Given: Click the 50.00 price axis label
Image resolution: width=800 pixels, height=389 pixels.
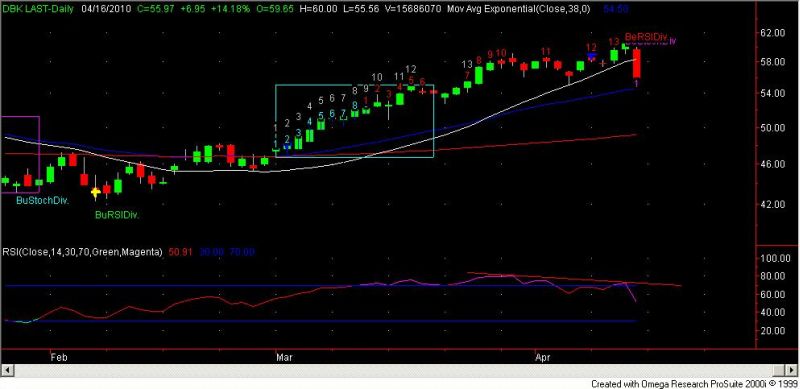Looking at the screenshot, I should pyautogui.click(x=772, y=128).
